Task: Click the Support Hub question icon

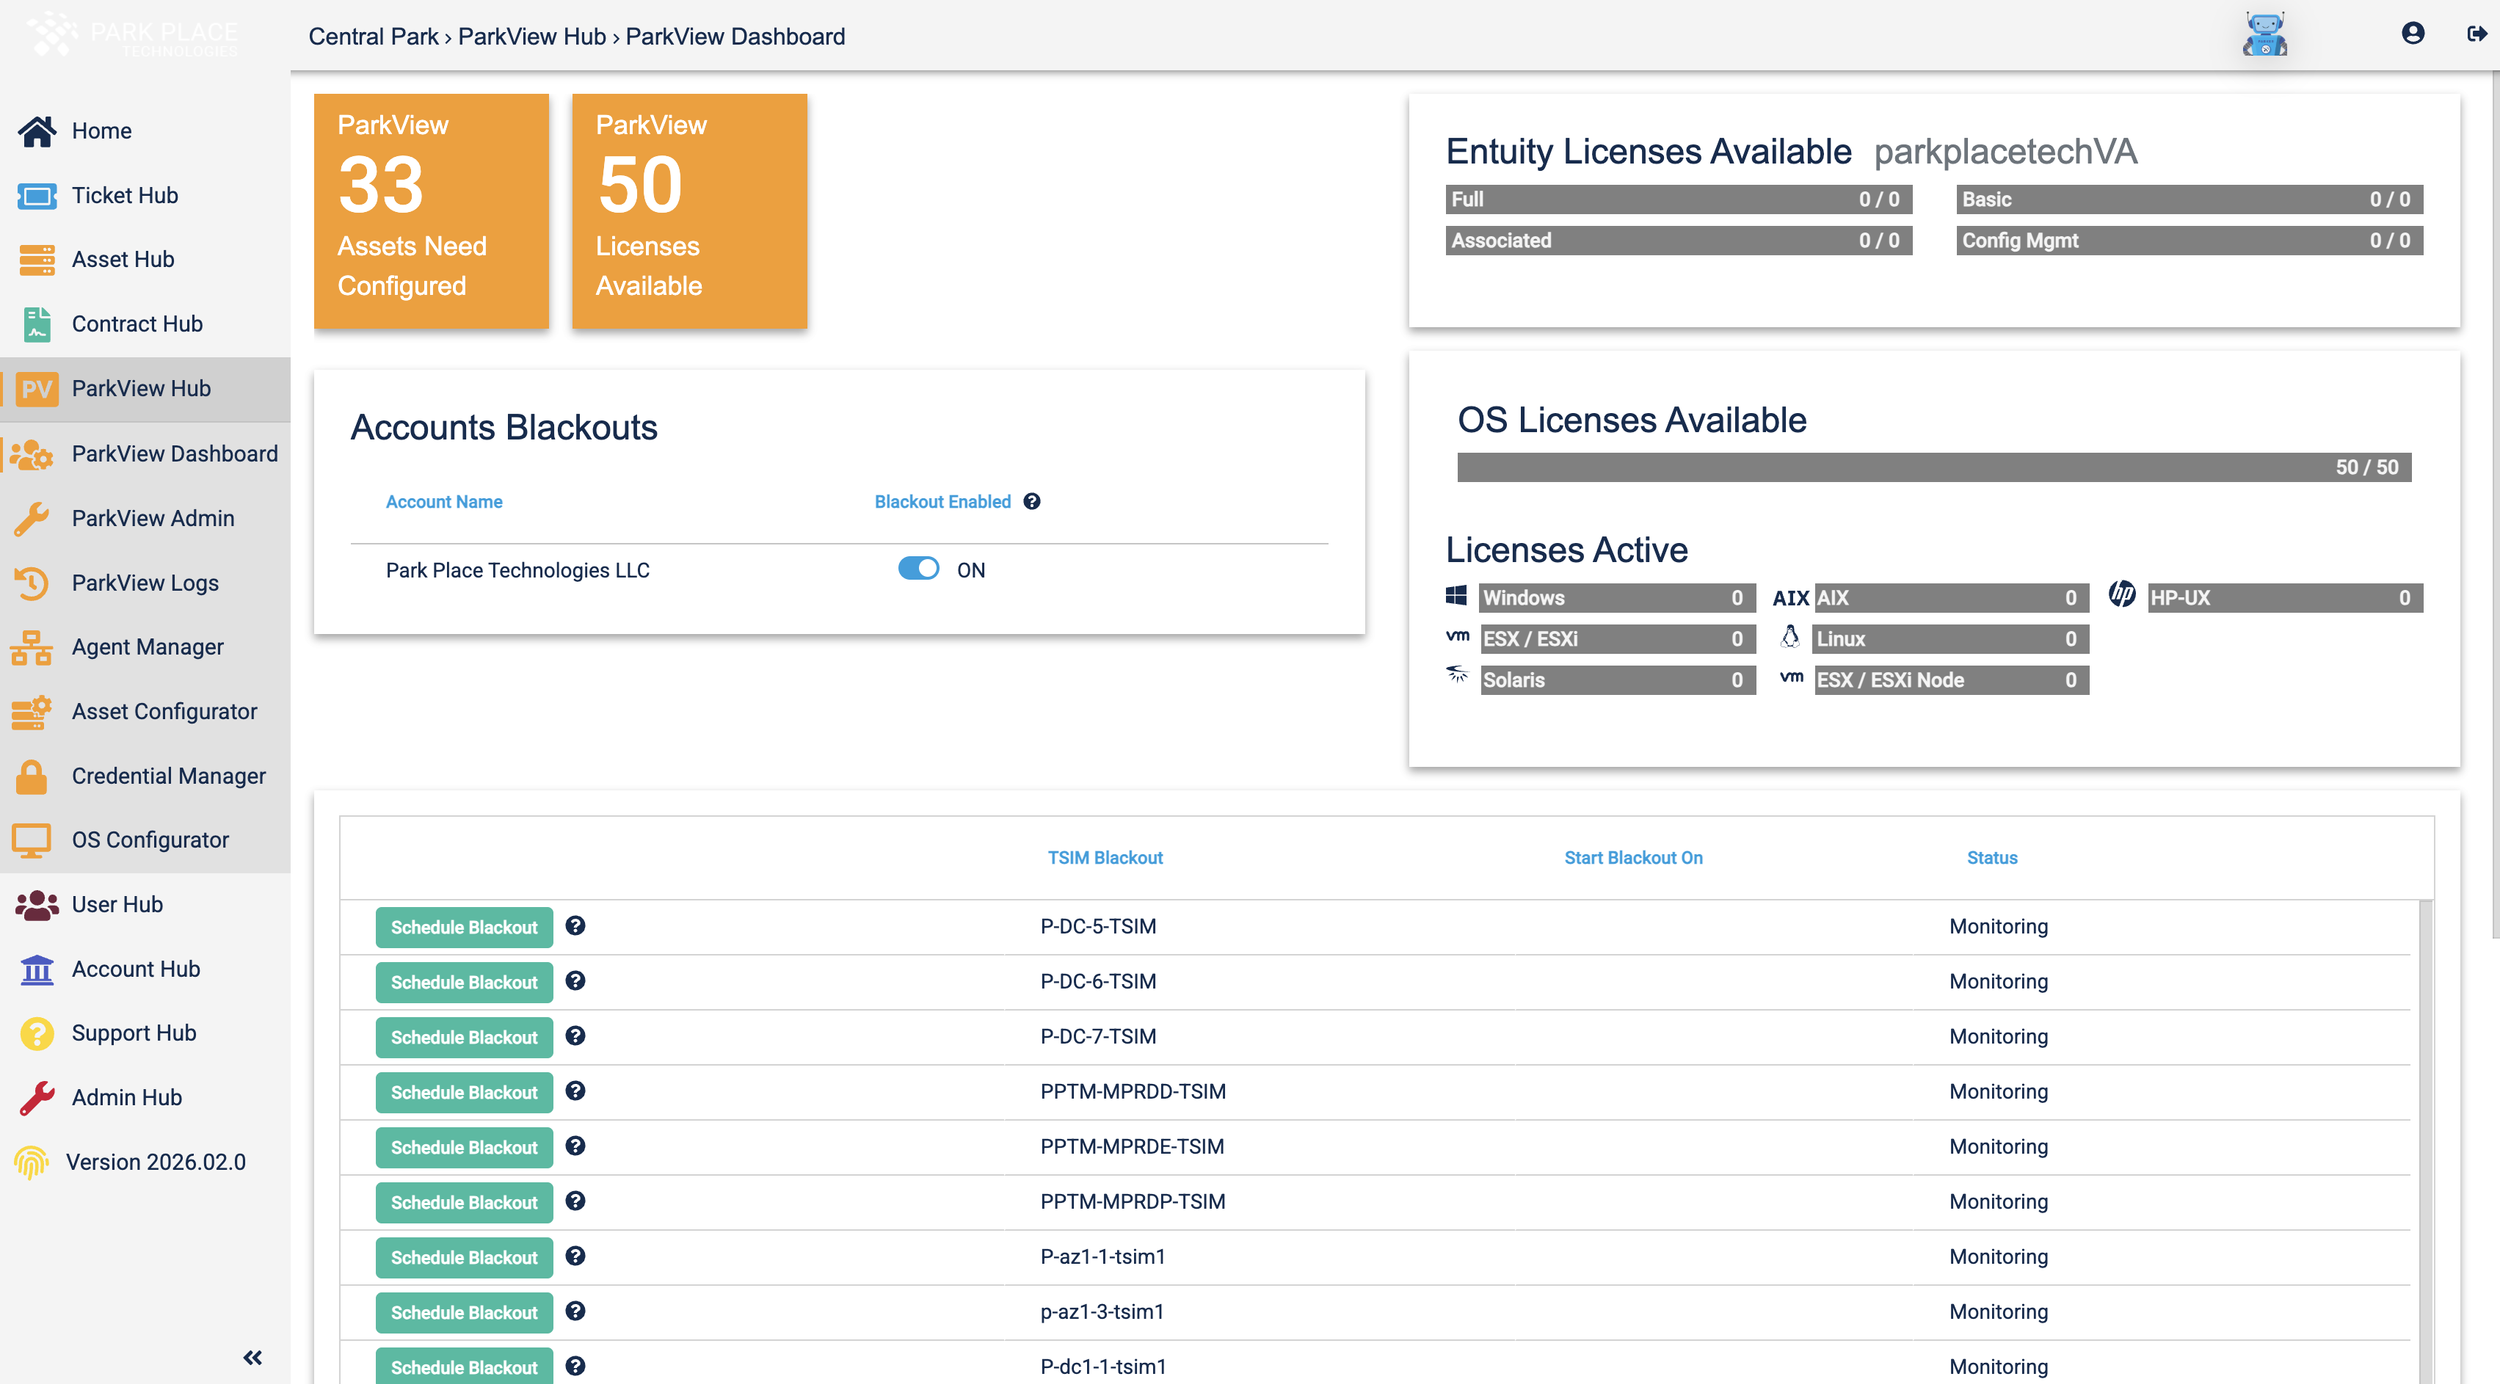Action: (37, 1033)
